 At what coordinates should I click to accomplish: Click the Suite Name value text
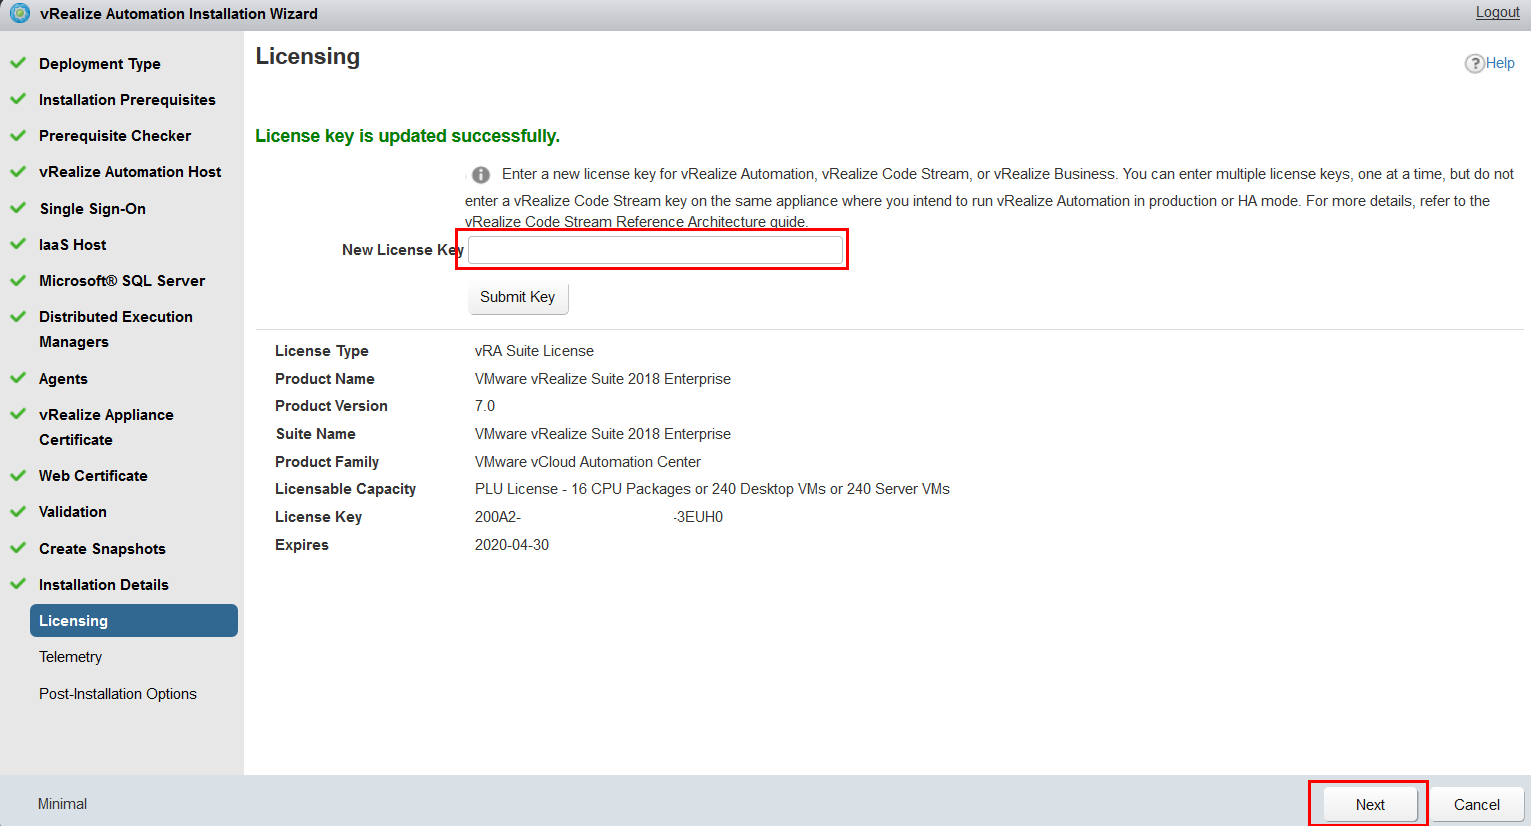point(603,434)
